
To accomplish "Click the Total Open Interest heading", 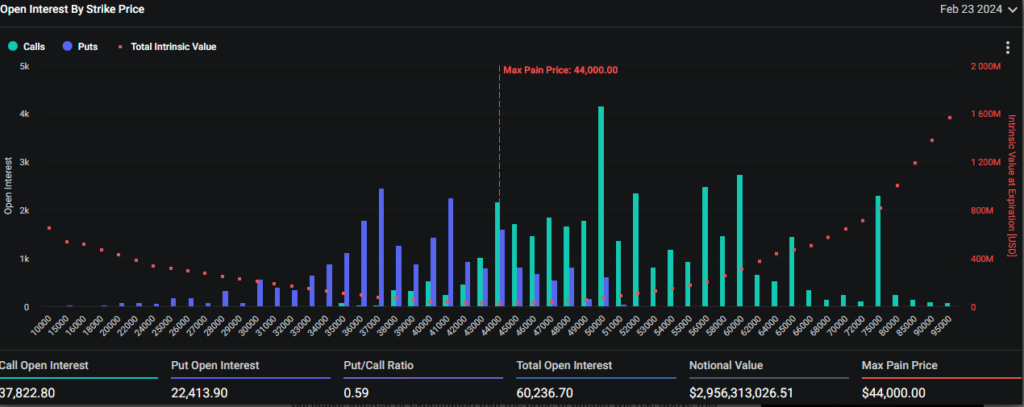I will 564,365.
